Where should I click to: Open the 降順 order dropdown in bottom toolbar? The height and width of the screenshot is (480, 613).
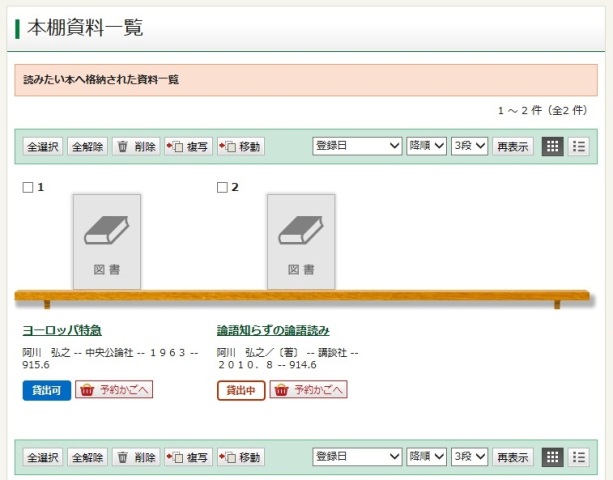tap(427, 457)
